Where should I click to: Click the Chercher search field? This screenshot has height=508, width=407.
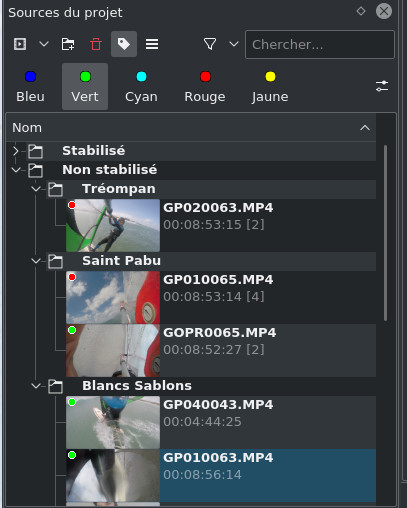(320, 44)
